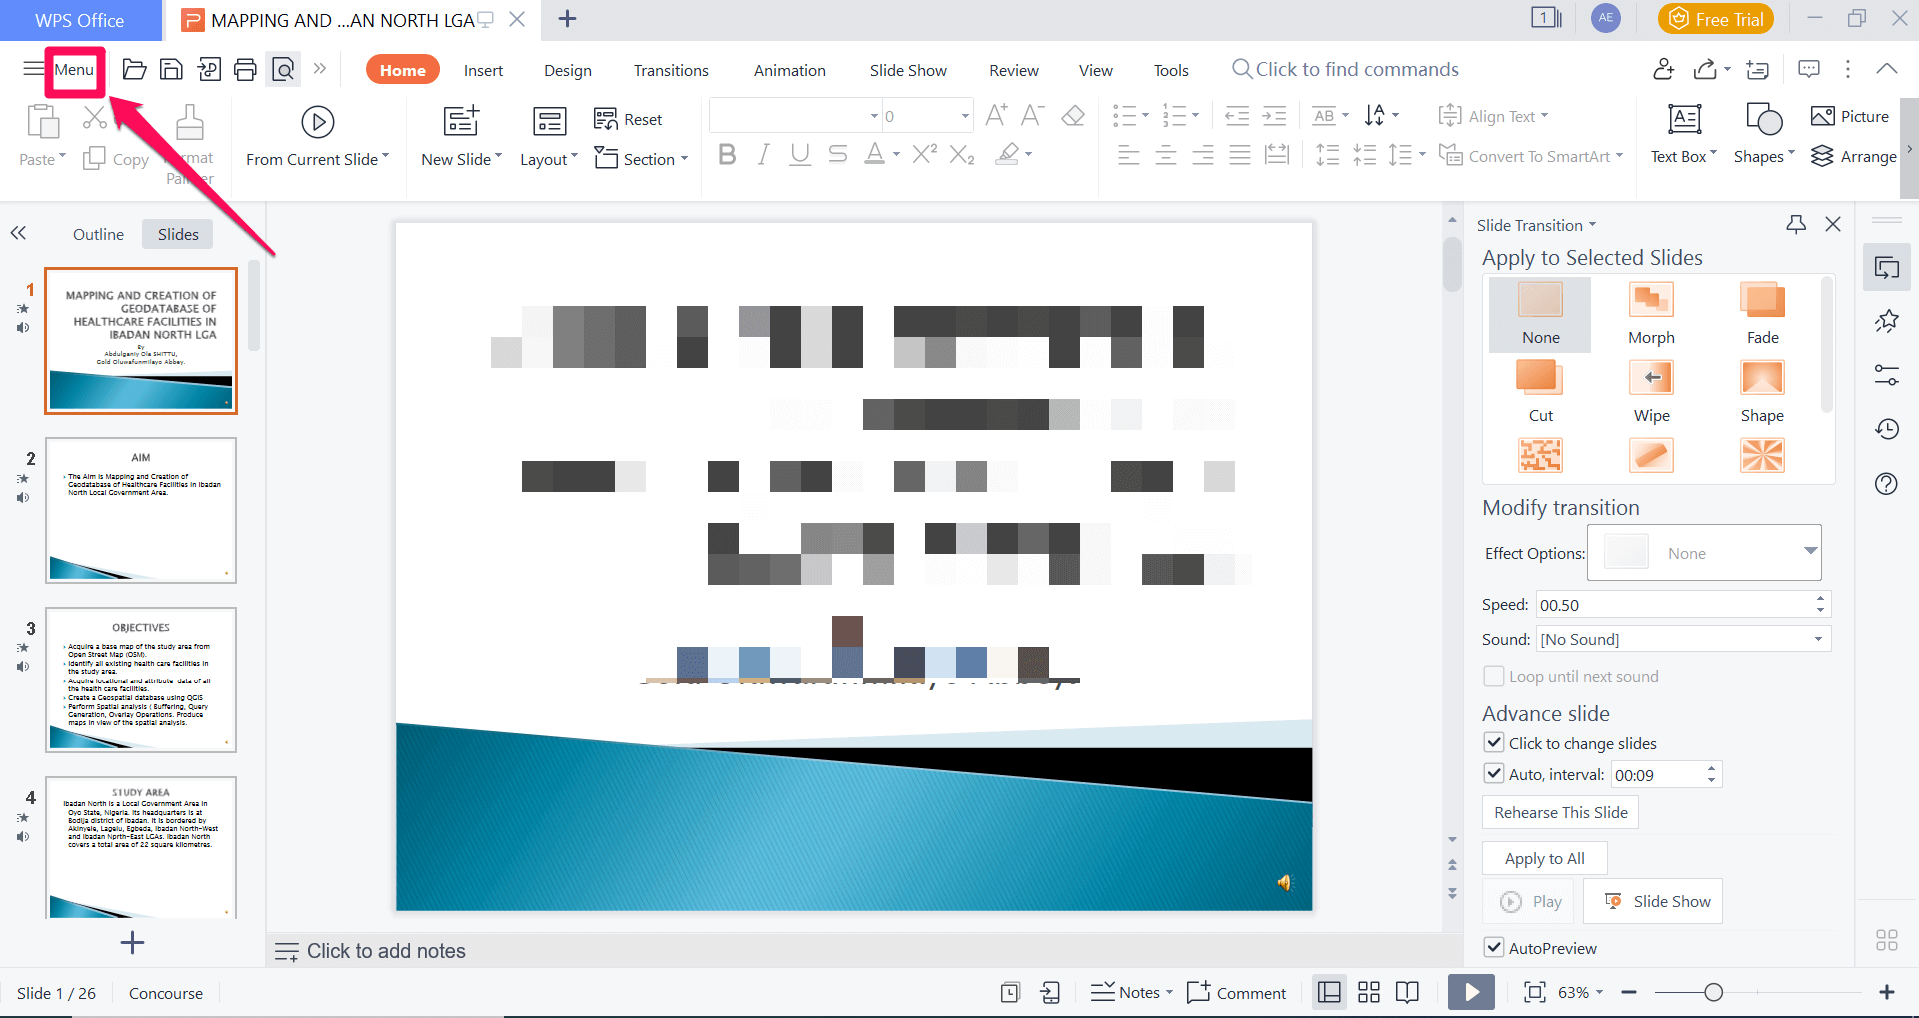1919x1018 pixels.
Task: Apply Bold formatting
Action: [x=727, y=154]
